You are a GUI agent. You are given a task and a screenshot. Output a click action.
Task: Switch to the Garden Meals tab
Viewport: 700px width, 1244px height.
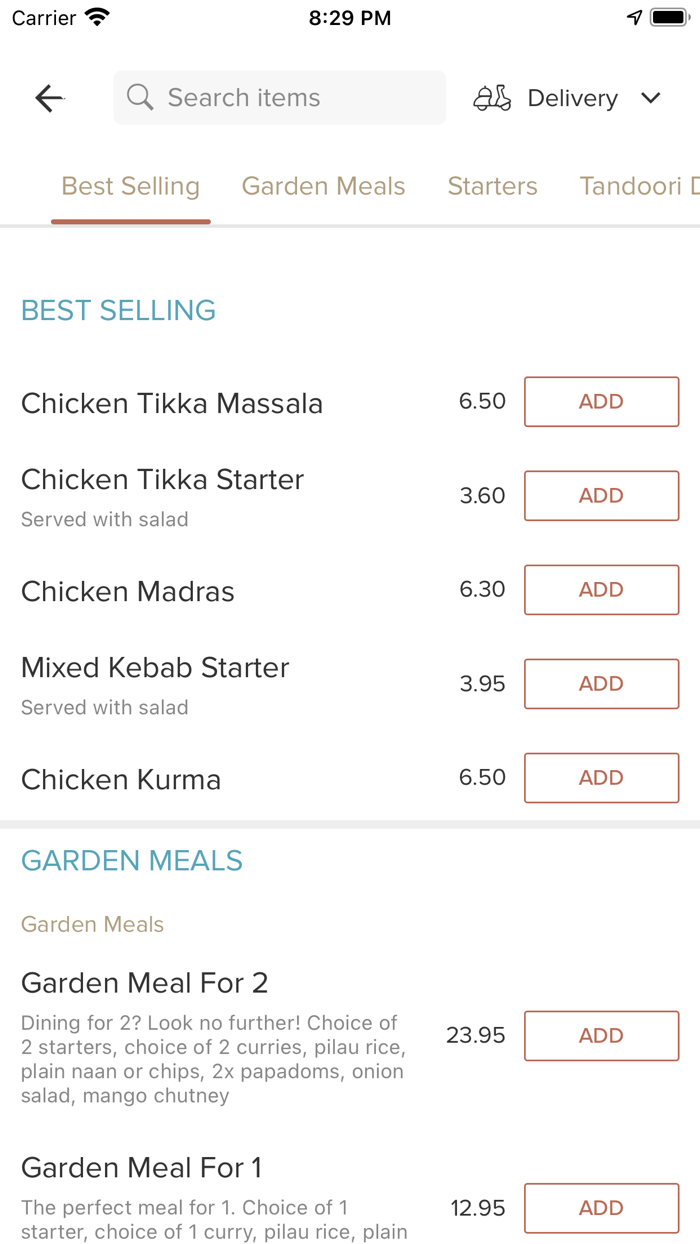tap(324, 186)
